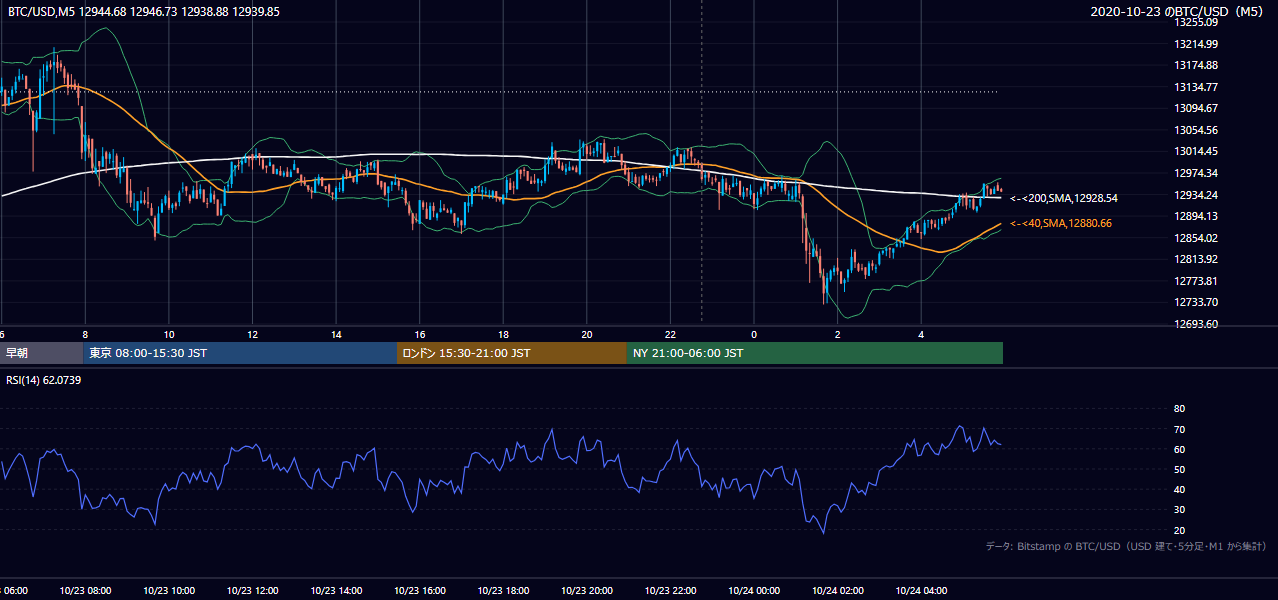Click RSI axis level 20
The width and height of the screenshot is (1278, 600).
[x=1179, y=530]
